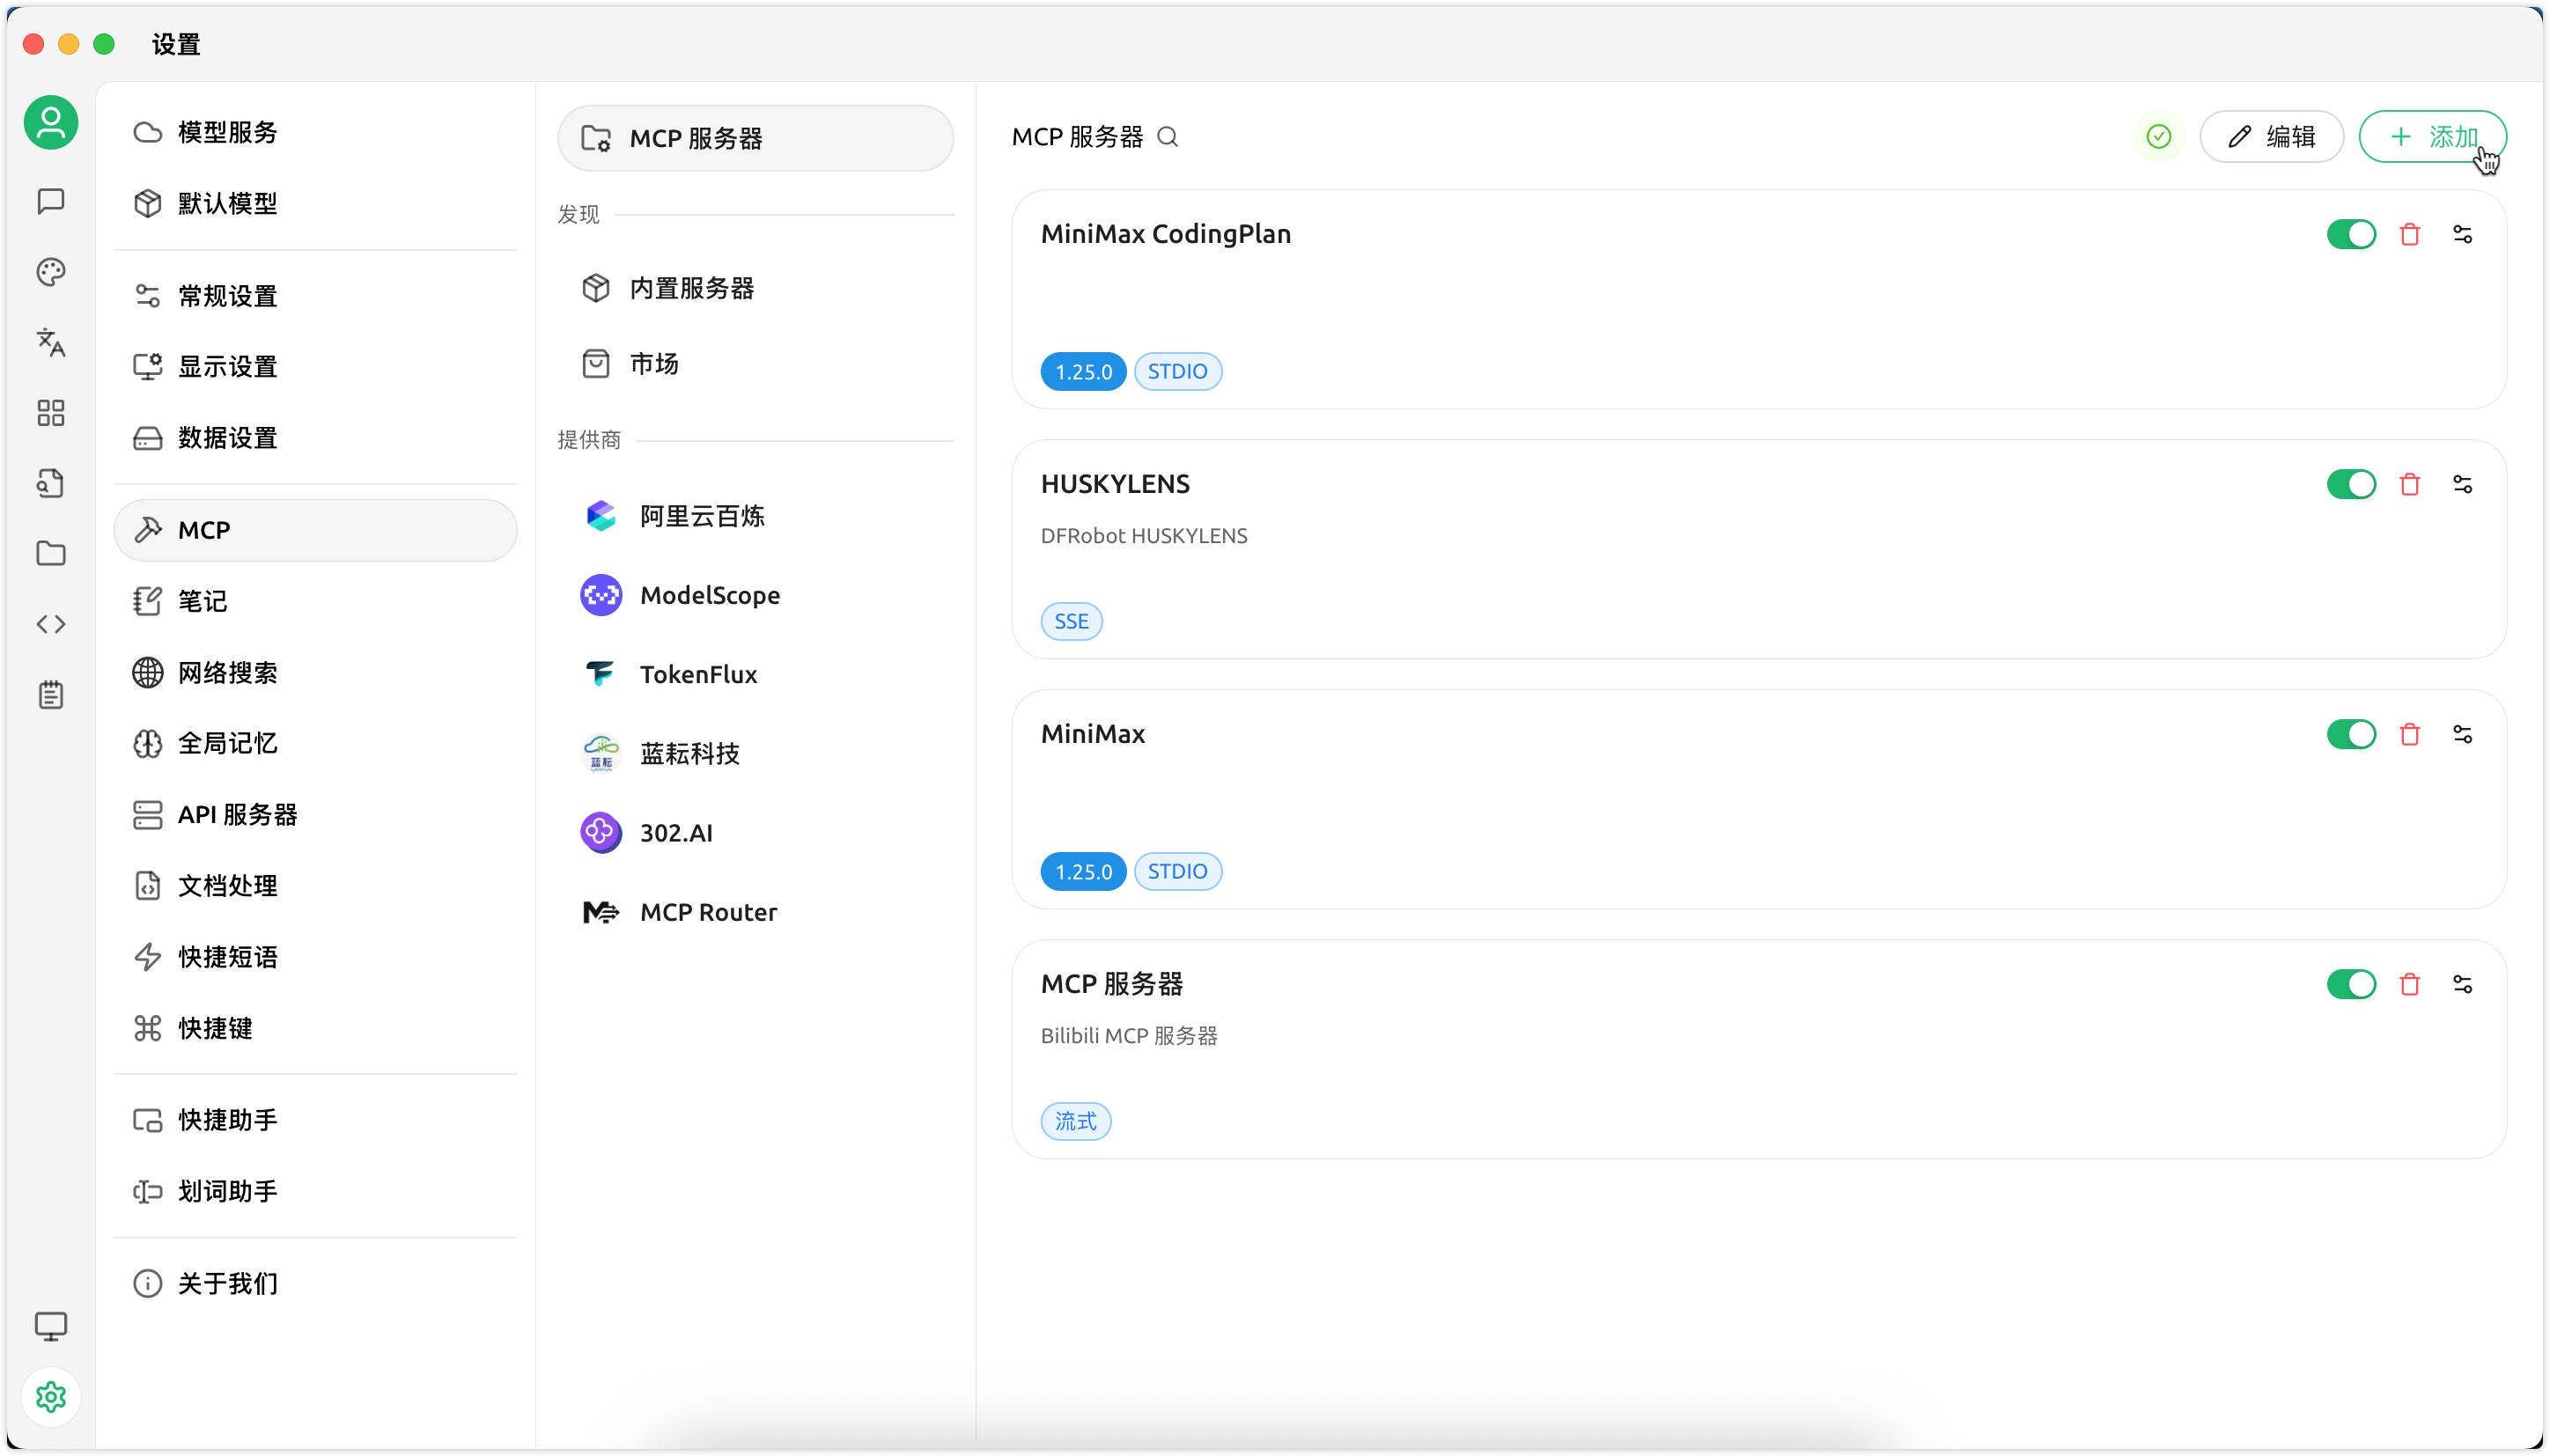This screenshot has height=1456, width=2550.
Task: Click the green checkmark status icon
Action: coord(2158,137)
